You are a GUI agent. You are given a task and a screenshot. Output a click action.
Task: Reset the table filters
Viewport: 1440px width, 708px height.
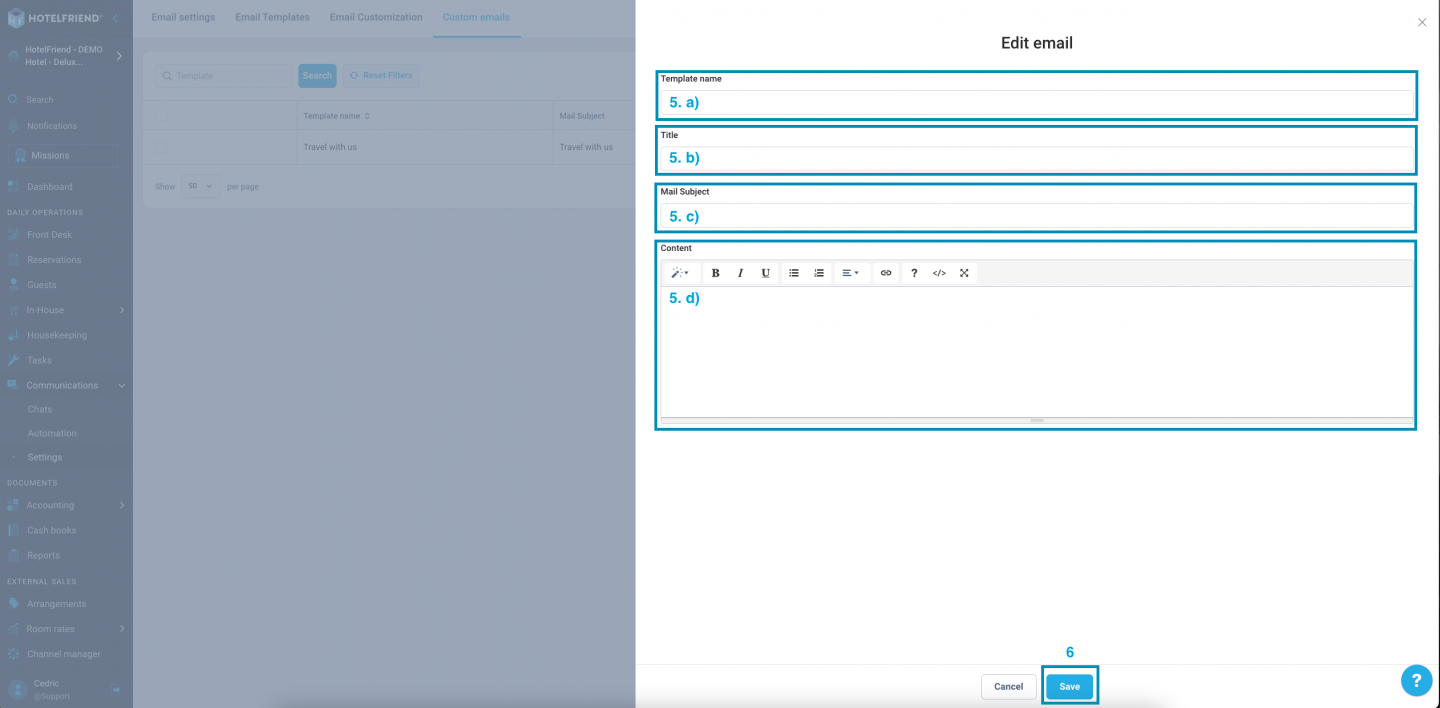[380, 75]
